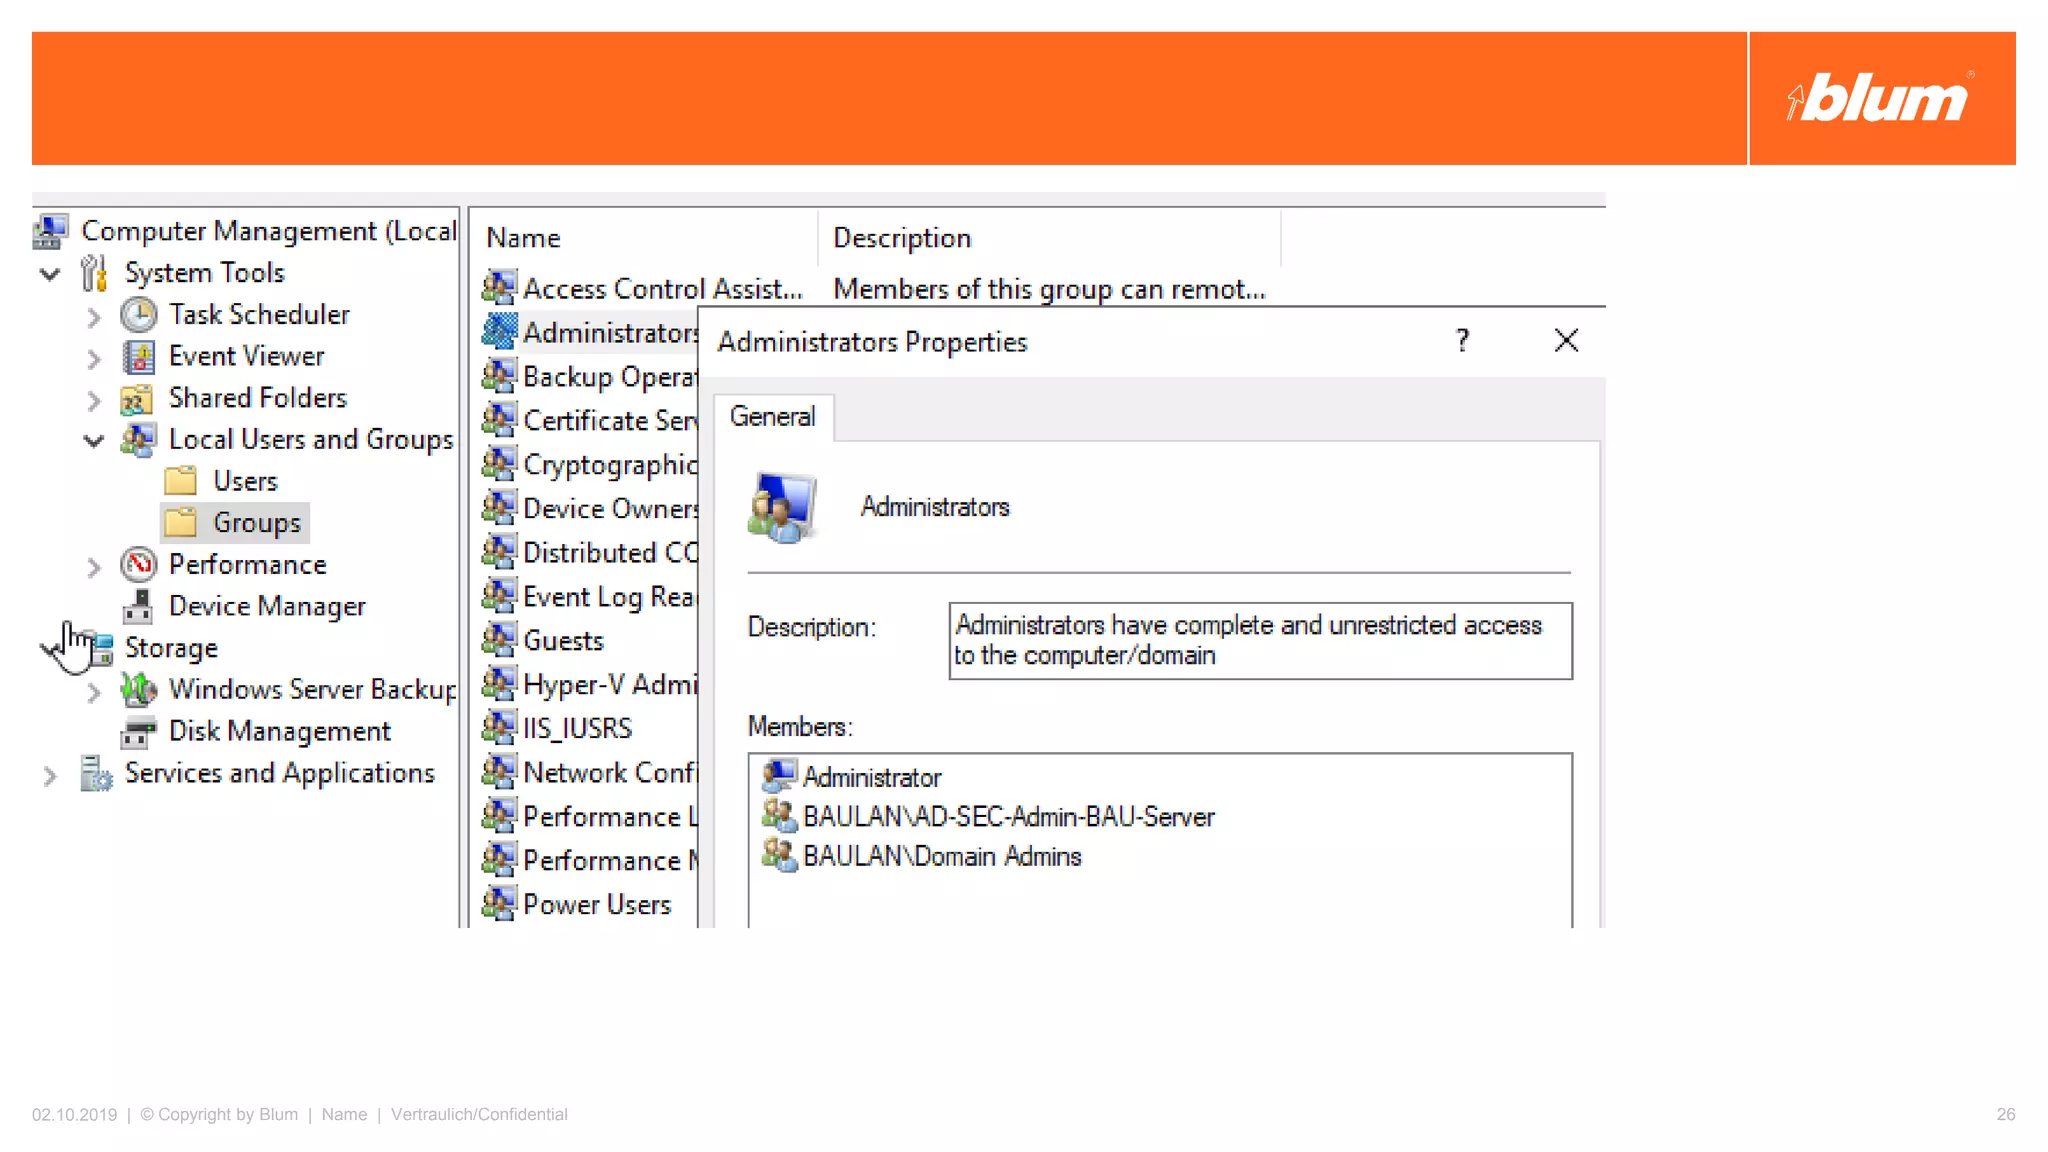The height and width of the screenshot is (1152, 2048).
Task: Click the Shared Folders icon
Action: click(x=137, y=399)
